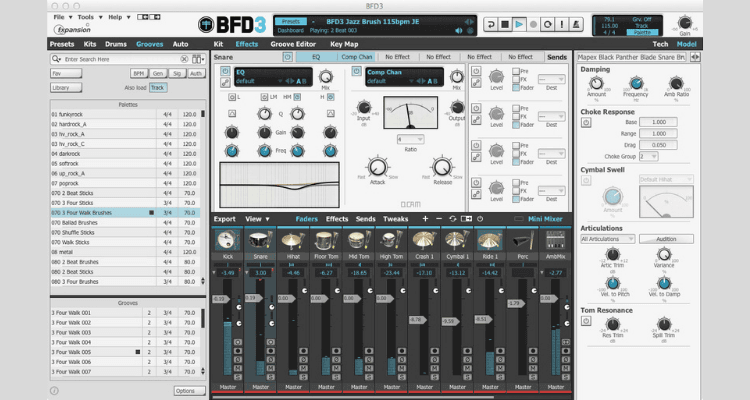Click the Damping Frequency knob
This screenshot has width=750, height=400.
click(636, 83)
